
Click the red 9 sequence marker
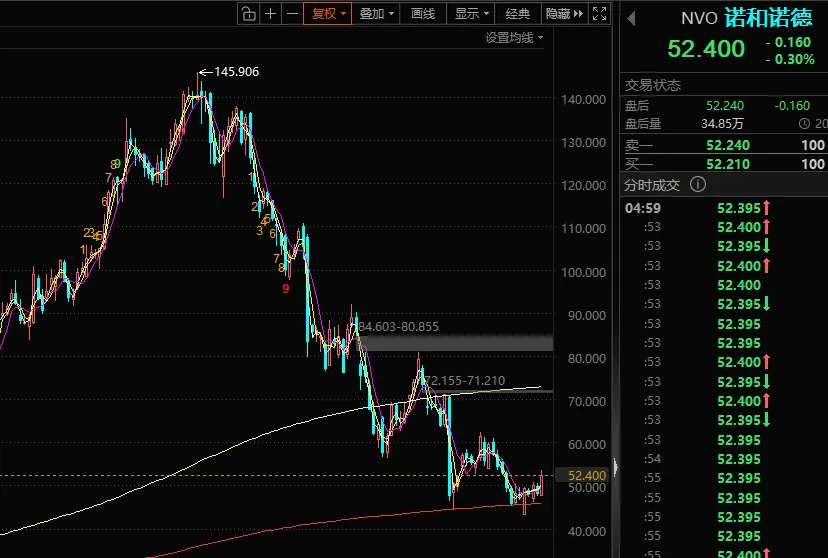[286, 289]
